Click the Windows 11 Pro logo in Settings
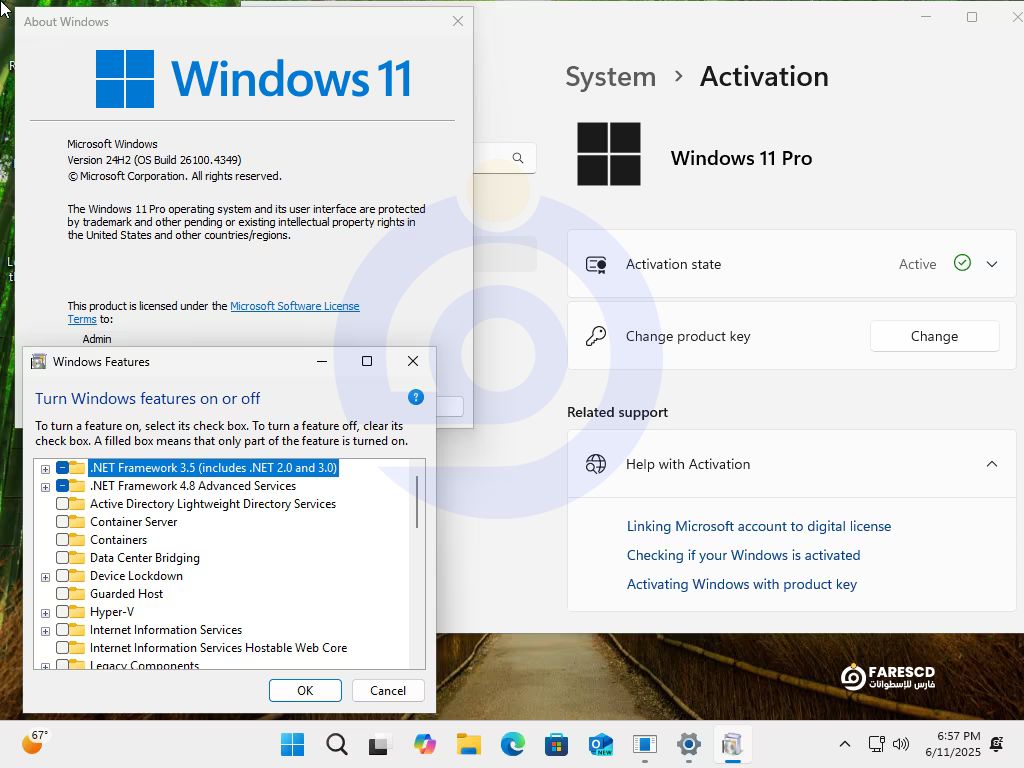Viewport: 1024px width, 768px height. click(x=609, y=154)
